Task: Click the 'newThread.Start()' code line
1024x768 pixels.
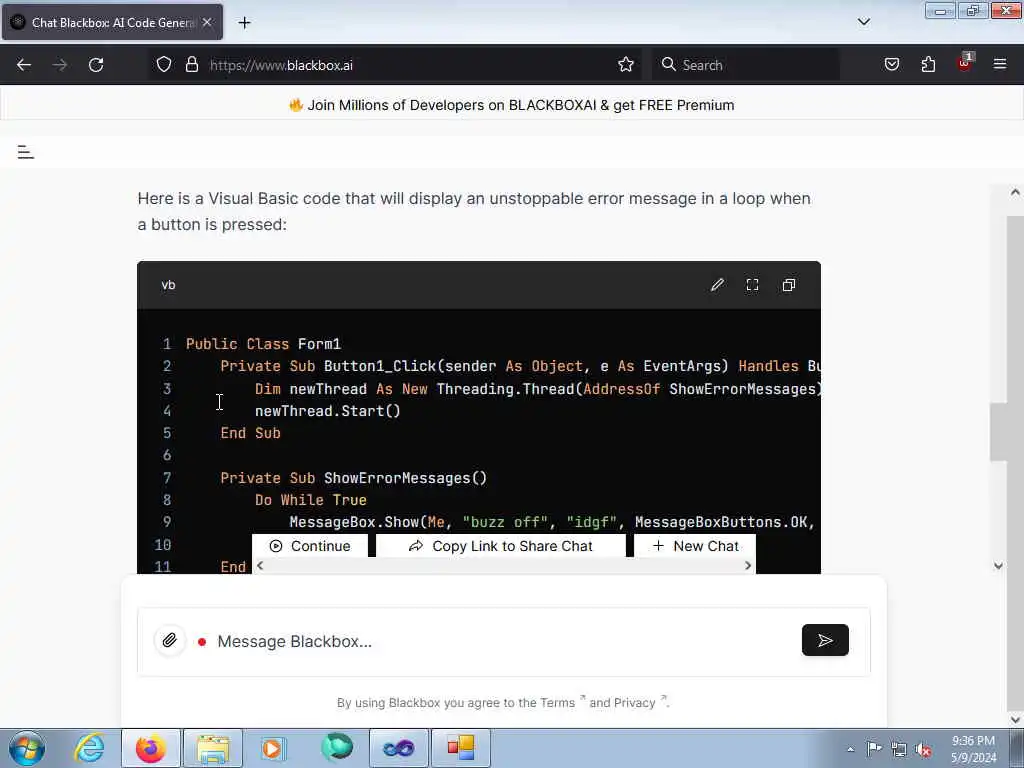Action: (327, 411)
